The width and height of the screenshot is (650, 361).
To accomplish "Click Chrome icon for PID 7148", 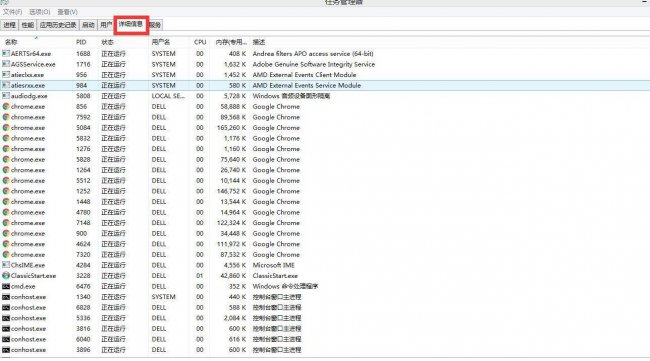I will pos(6,223).
